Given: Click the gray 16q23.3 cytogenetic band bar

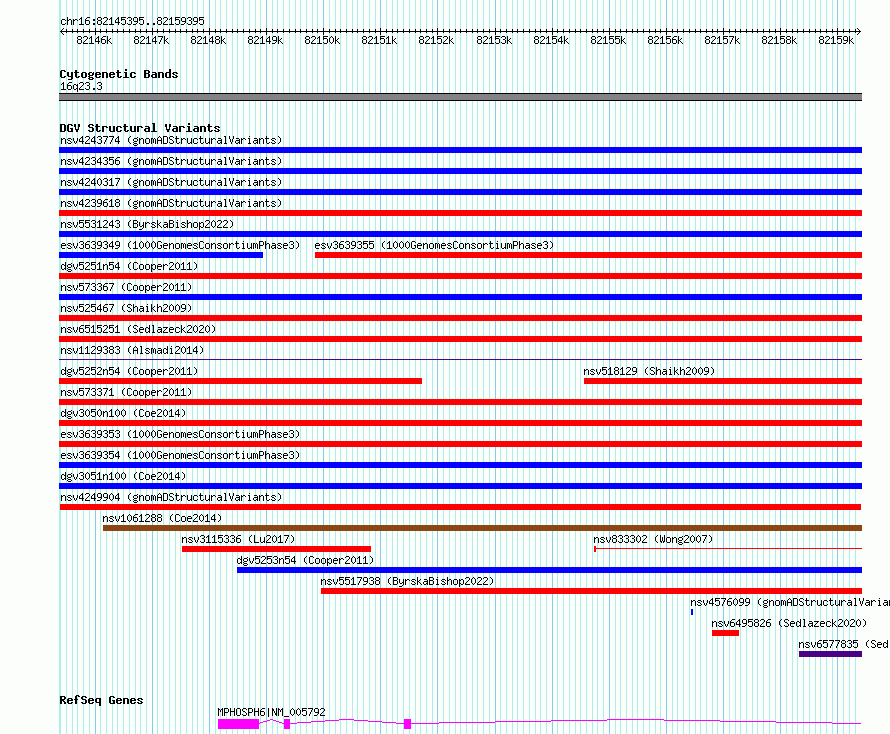Looking at the screenshot, I should pos(461,97).
